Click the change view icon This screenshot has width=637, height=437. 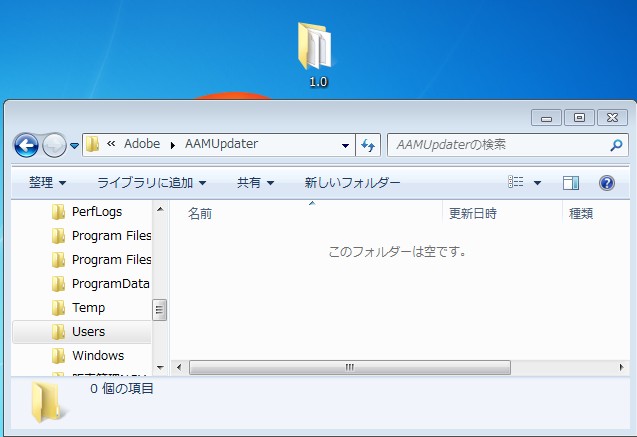(516, 183)
